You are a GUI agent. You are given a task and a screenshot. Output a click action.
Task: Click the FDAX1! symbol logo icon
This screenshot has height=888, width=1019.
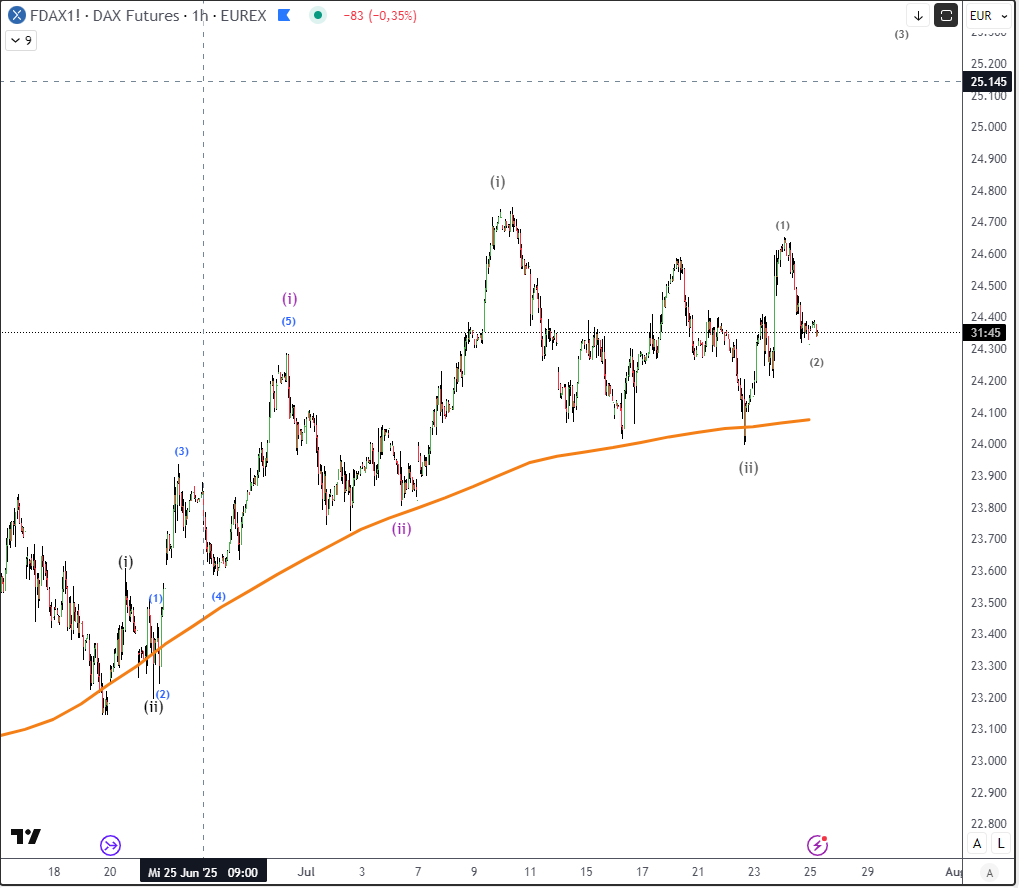coord(15,15)
